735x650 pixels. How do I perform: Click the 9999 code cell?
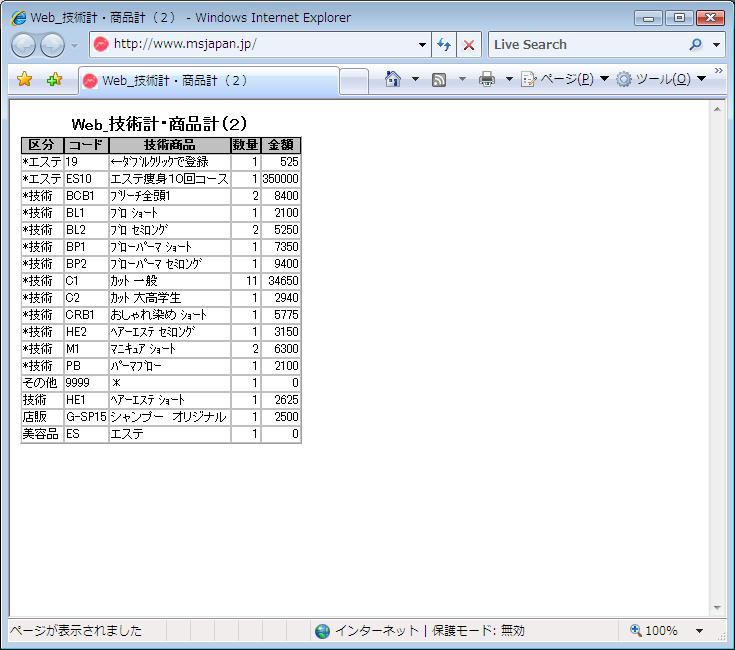coord(86,383)
